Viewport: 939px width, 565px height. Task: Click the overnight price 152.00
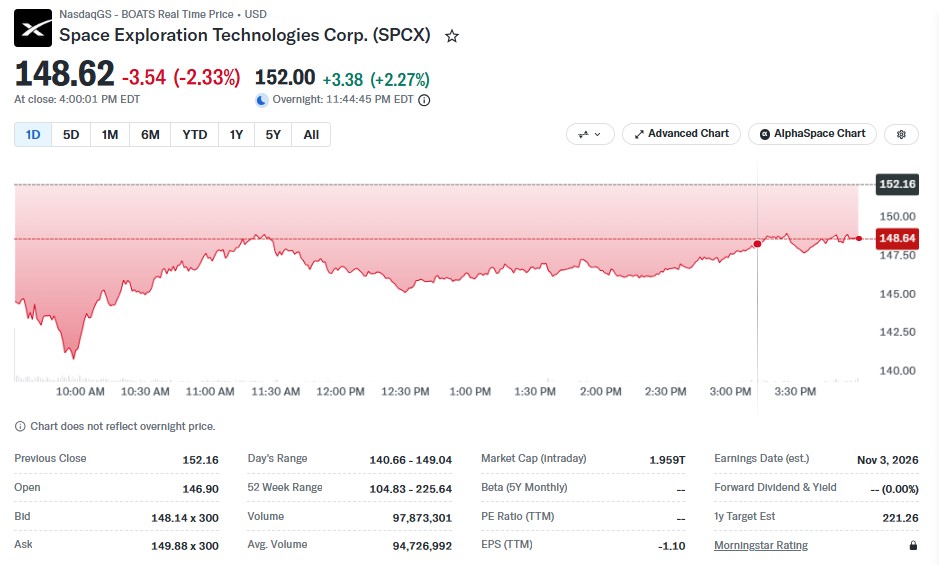click(x=285, y=77)
